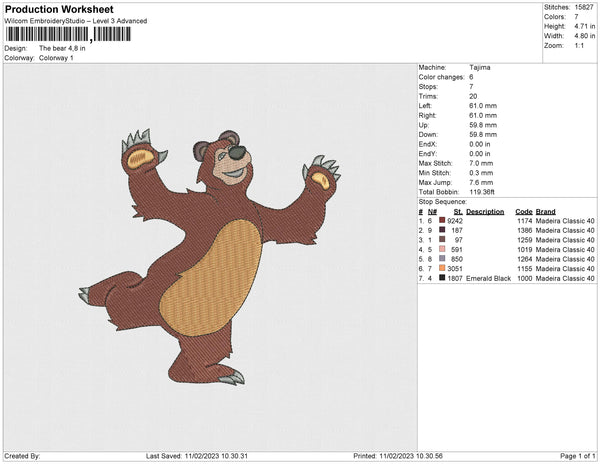Click 'Wilcom EmbroideryStudio – Level 3 Advanced' text

click(x=76, y=21)
